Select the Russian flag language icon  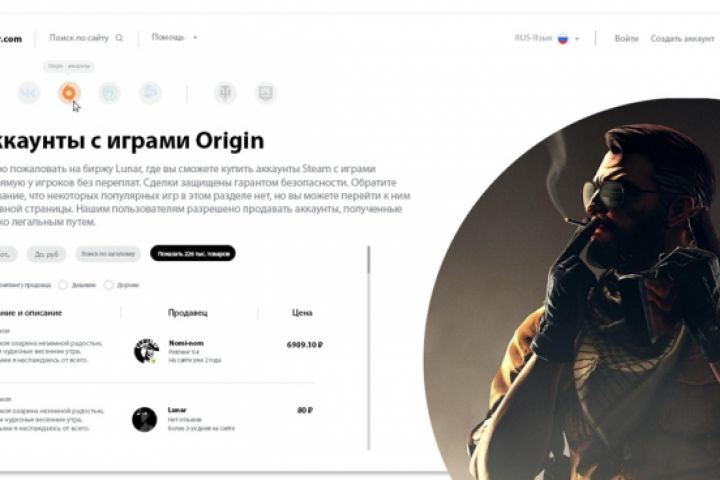[x=562, y=39]
